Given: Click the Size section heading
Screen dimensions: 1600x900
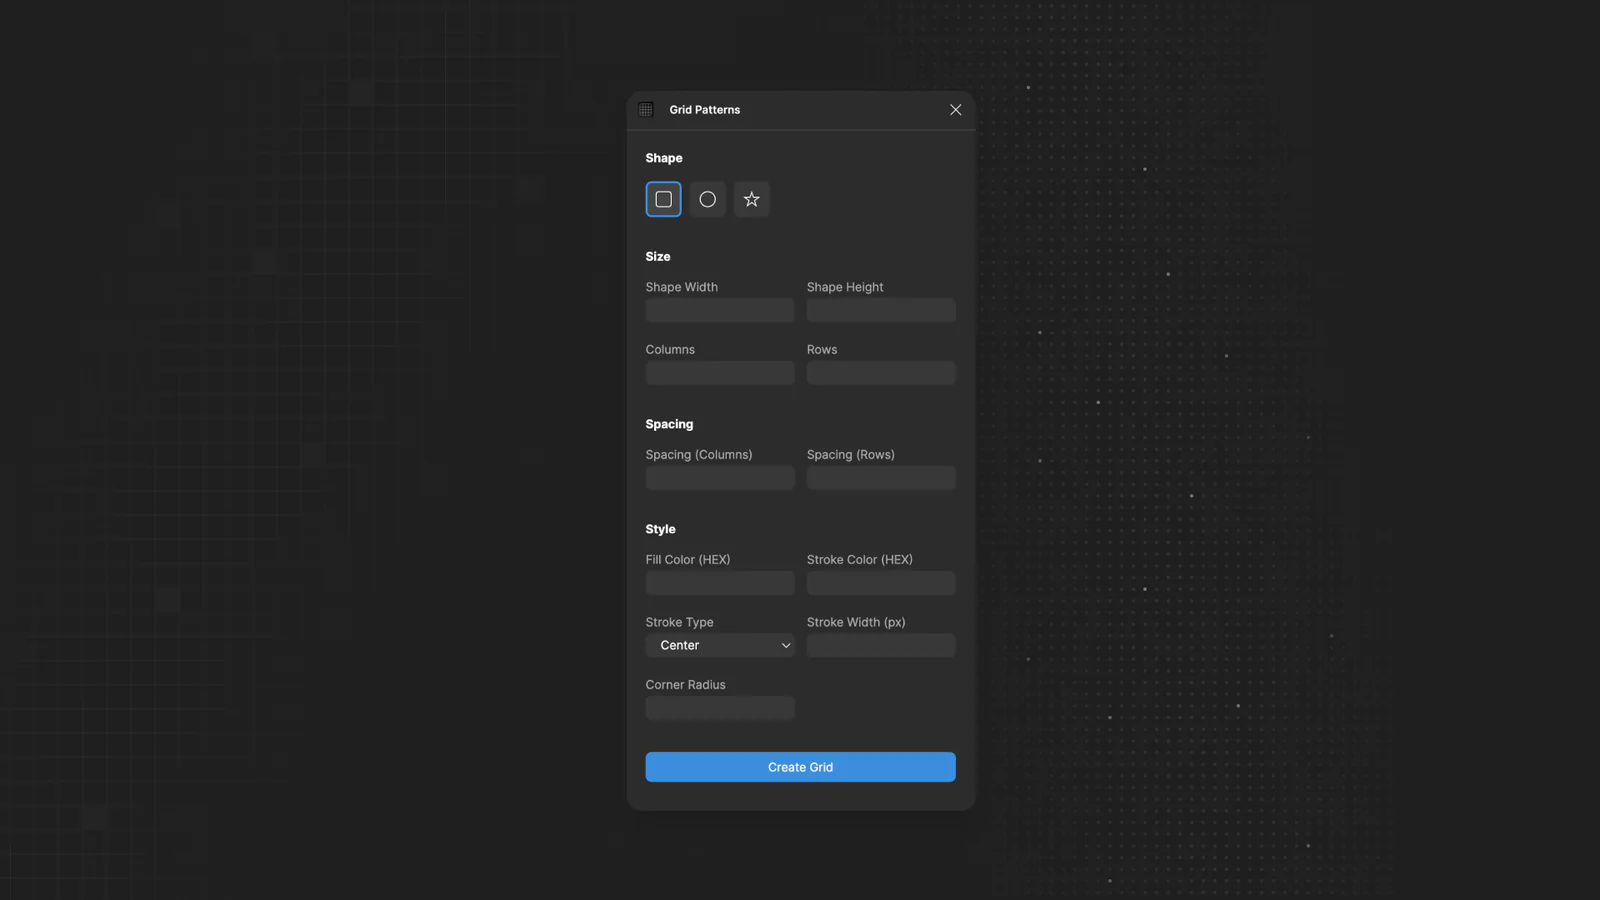Looking at the screenshot, I should click(658, 257).
